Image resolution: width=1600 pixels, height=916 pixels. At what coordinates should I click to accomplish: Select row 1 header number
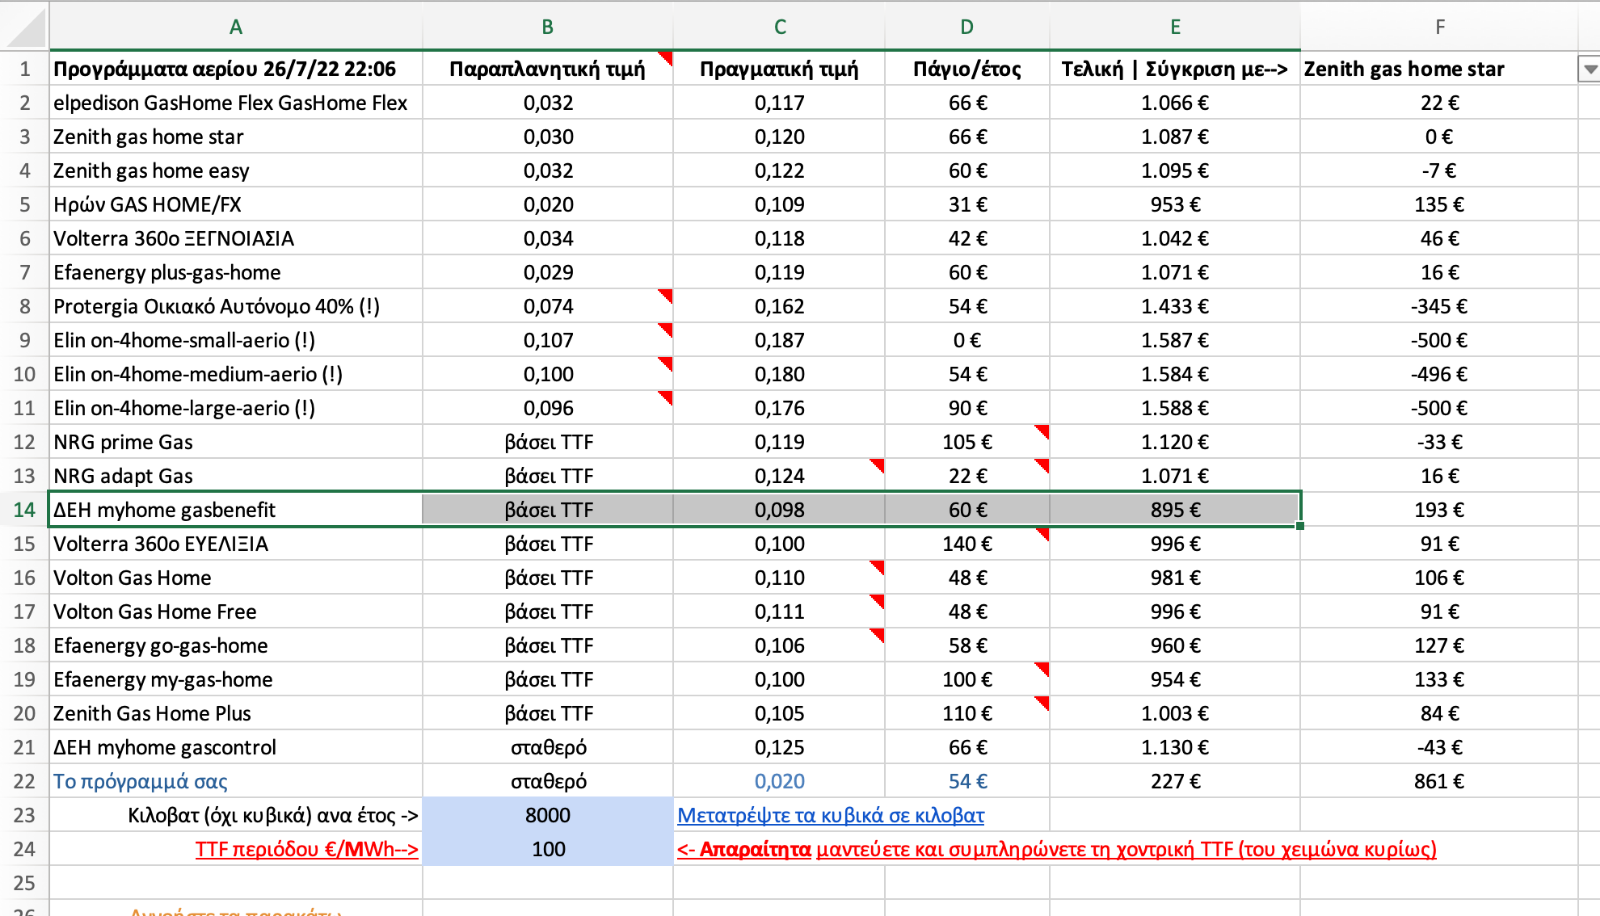24,69
